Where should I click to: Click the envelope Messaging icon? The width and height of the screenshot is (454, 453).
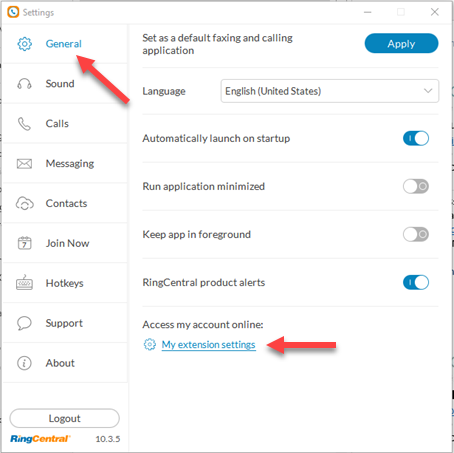24,164
